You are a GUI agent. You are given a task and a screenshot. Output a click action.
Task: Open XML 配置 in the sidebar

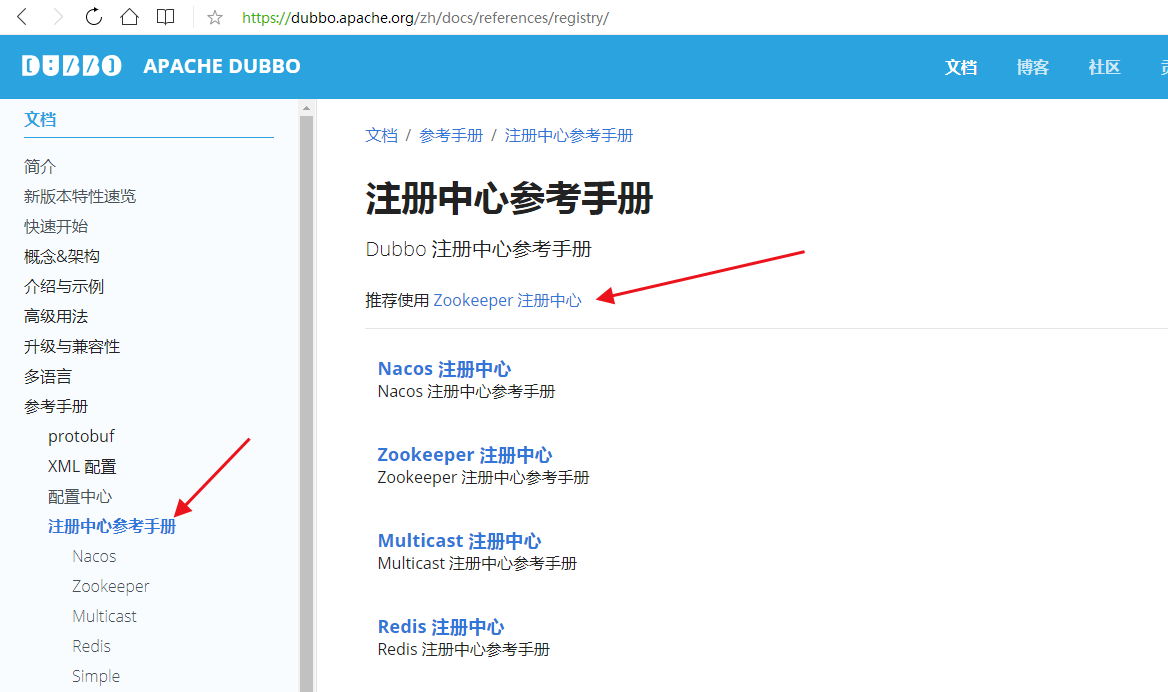(x=82, y=467)
